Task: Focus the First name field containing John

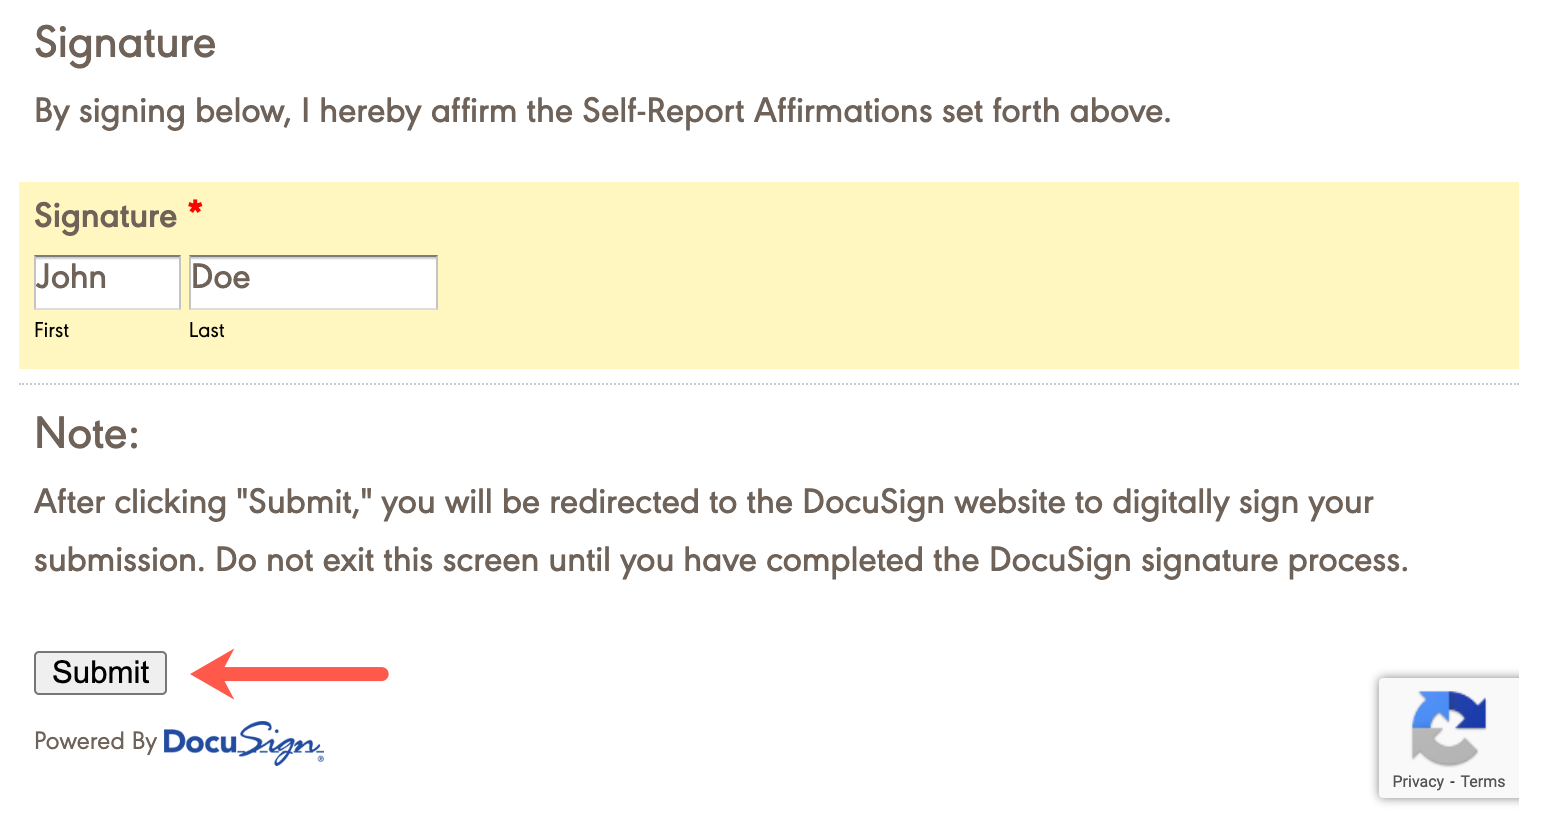Action: [x=107, y=282]
